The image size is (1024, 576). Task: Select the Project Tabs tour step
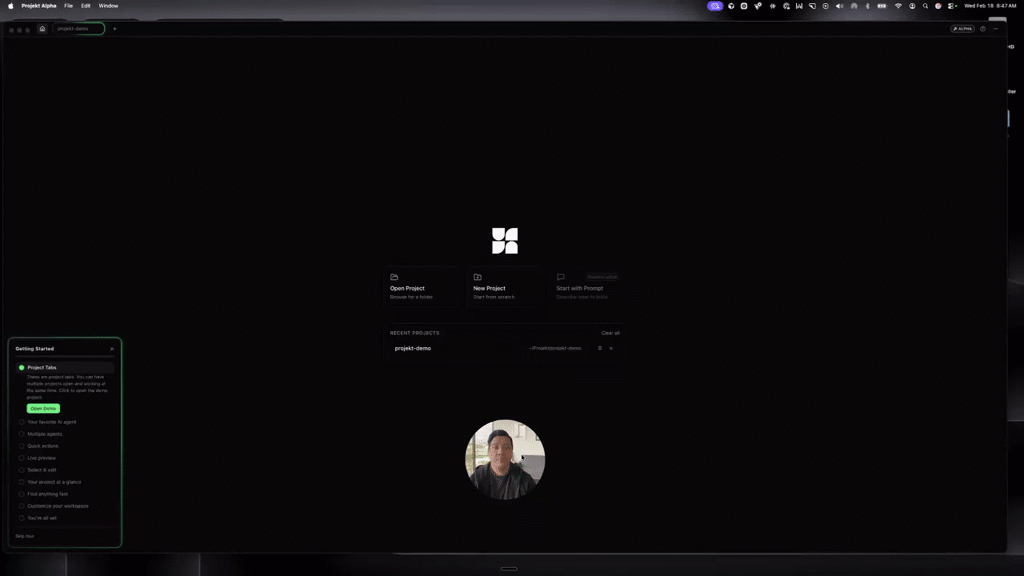coord(65,368)
